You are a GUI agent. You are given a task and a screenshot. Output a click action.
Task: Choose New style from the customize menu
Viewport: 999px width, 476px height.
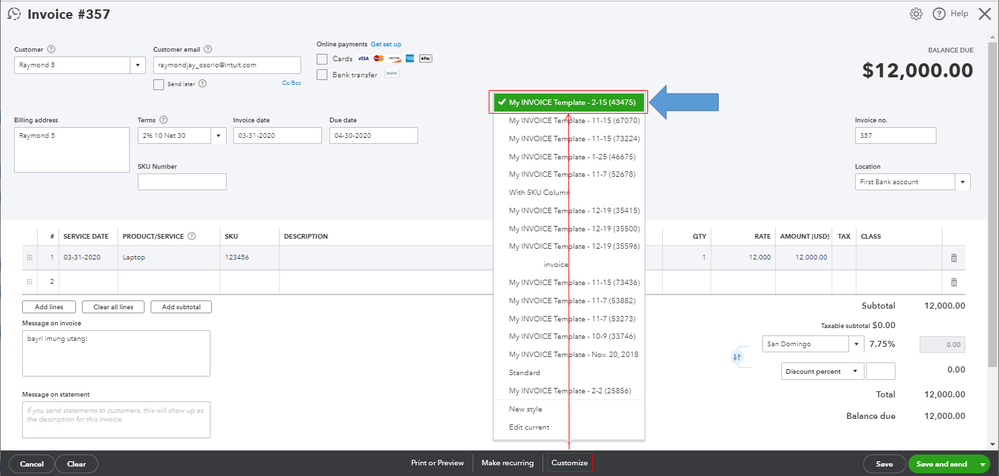click(526, 409)
